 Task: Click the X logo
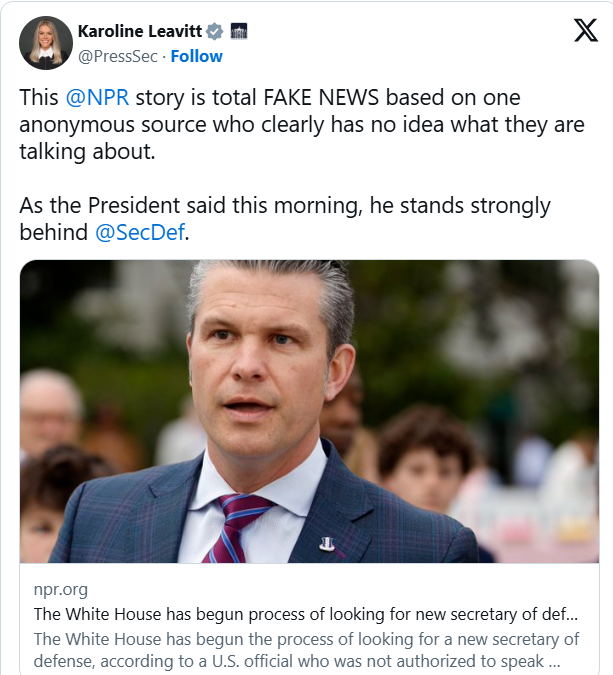tap(585, 31)
